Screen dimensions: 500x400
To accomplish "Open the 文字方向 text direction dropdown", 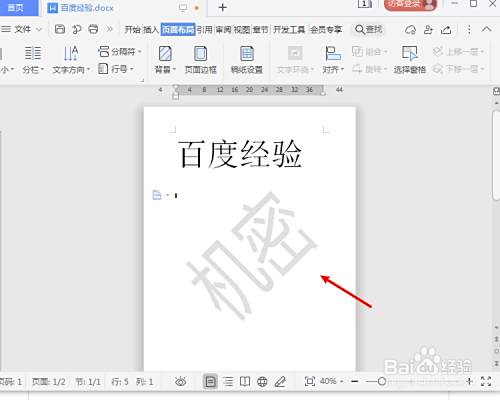I will tap(71, 60).
